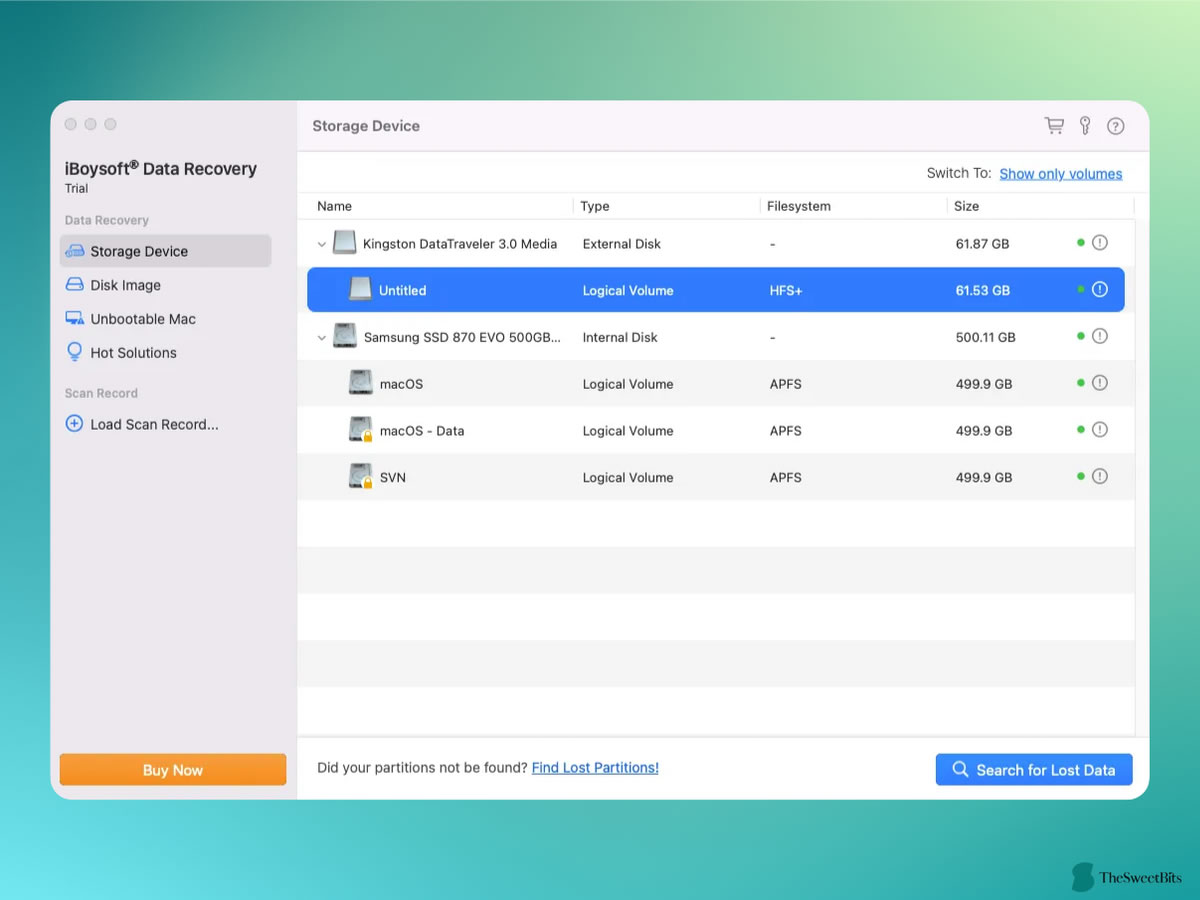The height and width of the screenshot is (900, 1200).
Task: Open the help question mark icon
Action: [1116, 126]
